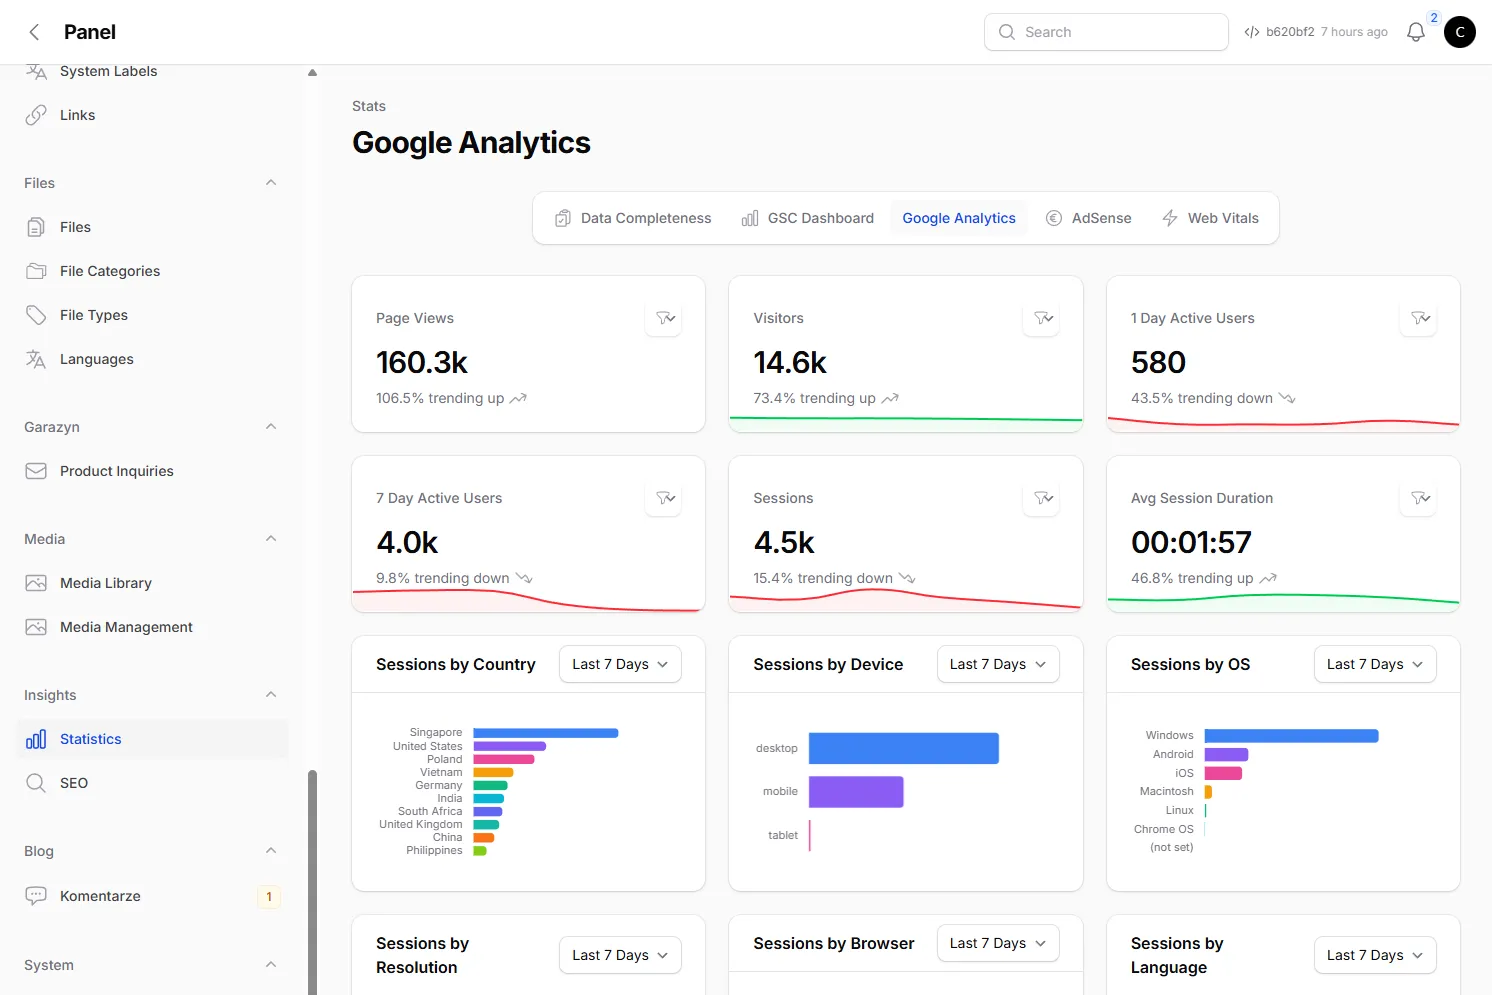
Task: Click the Sessions card chart icon
Action: (1043, 498)
